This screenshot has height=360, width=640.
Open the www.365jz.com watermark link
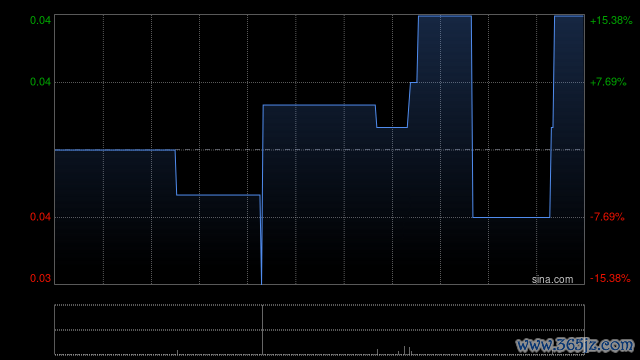click(575, 345)
